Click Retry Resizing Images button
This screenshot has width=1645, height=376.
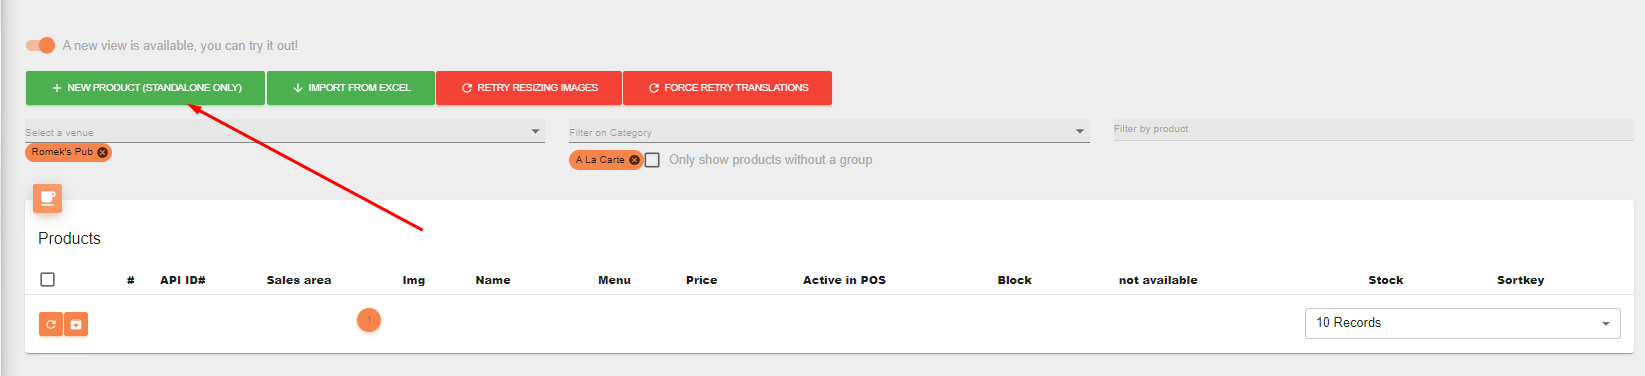pyautogui.click(x=529, y=88)
